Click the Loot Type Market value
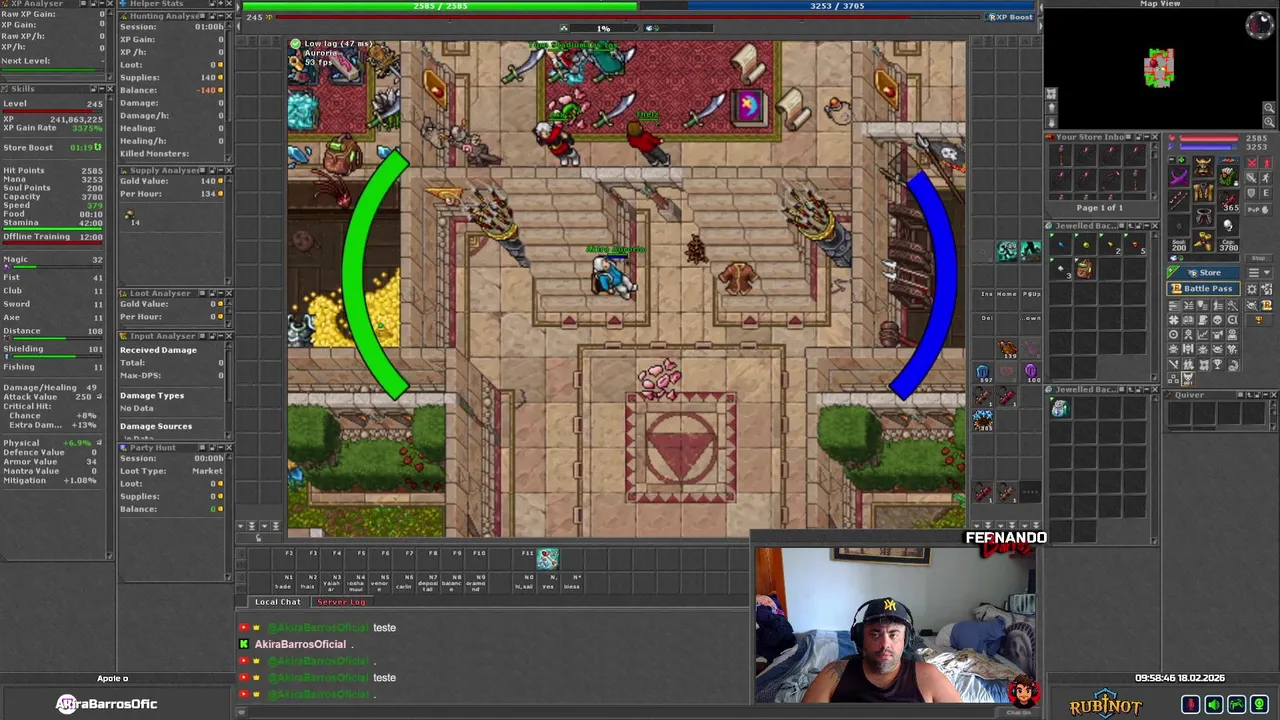 click(207, 471)
